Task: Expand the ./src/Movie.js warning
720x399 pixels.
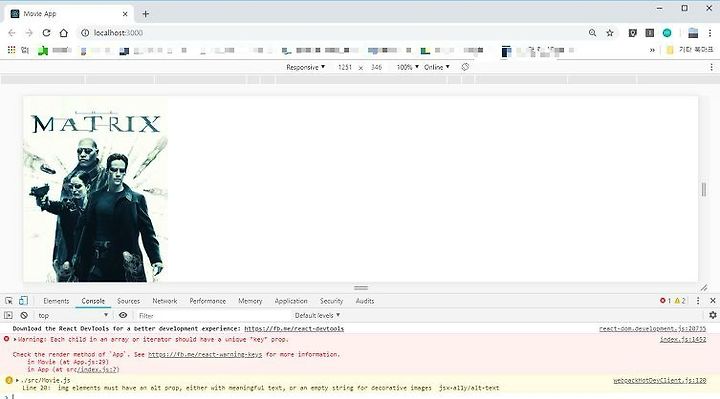Action: (x=17, y=380)
